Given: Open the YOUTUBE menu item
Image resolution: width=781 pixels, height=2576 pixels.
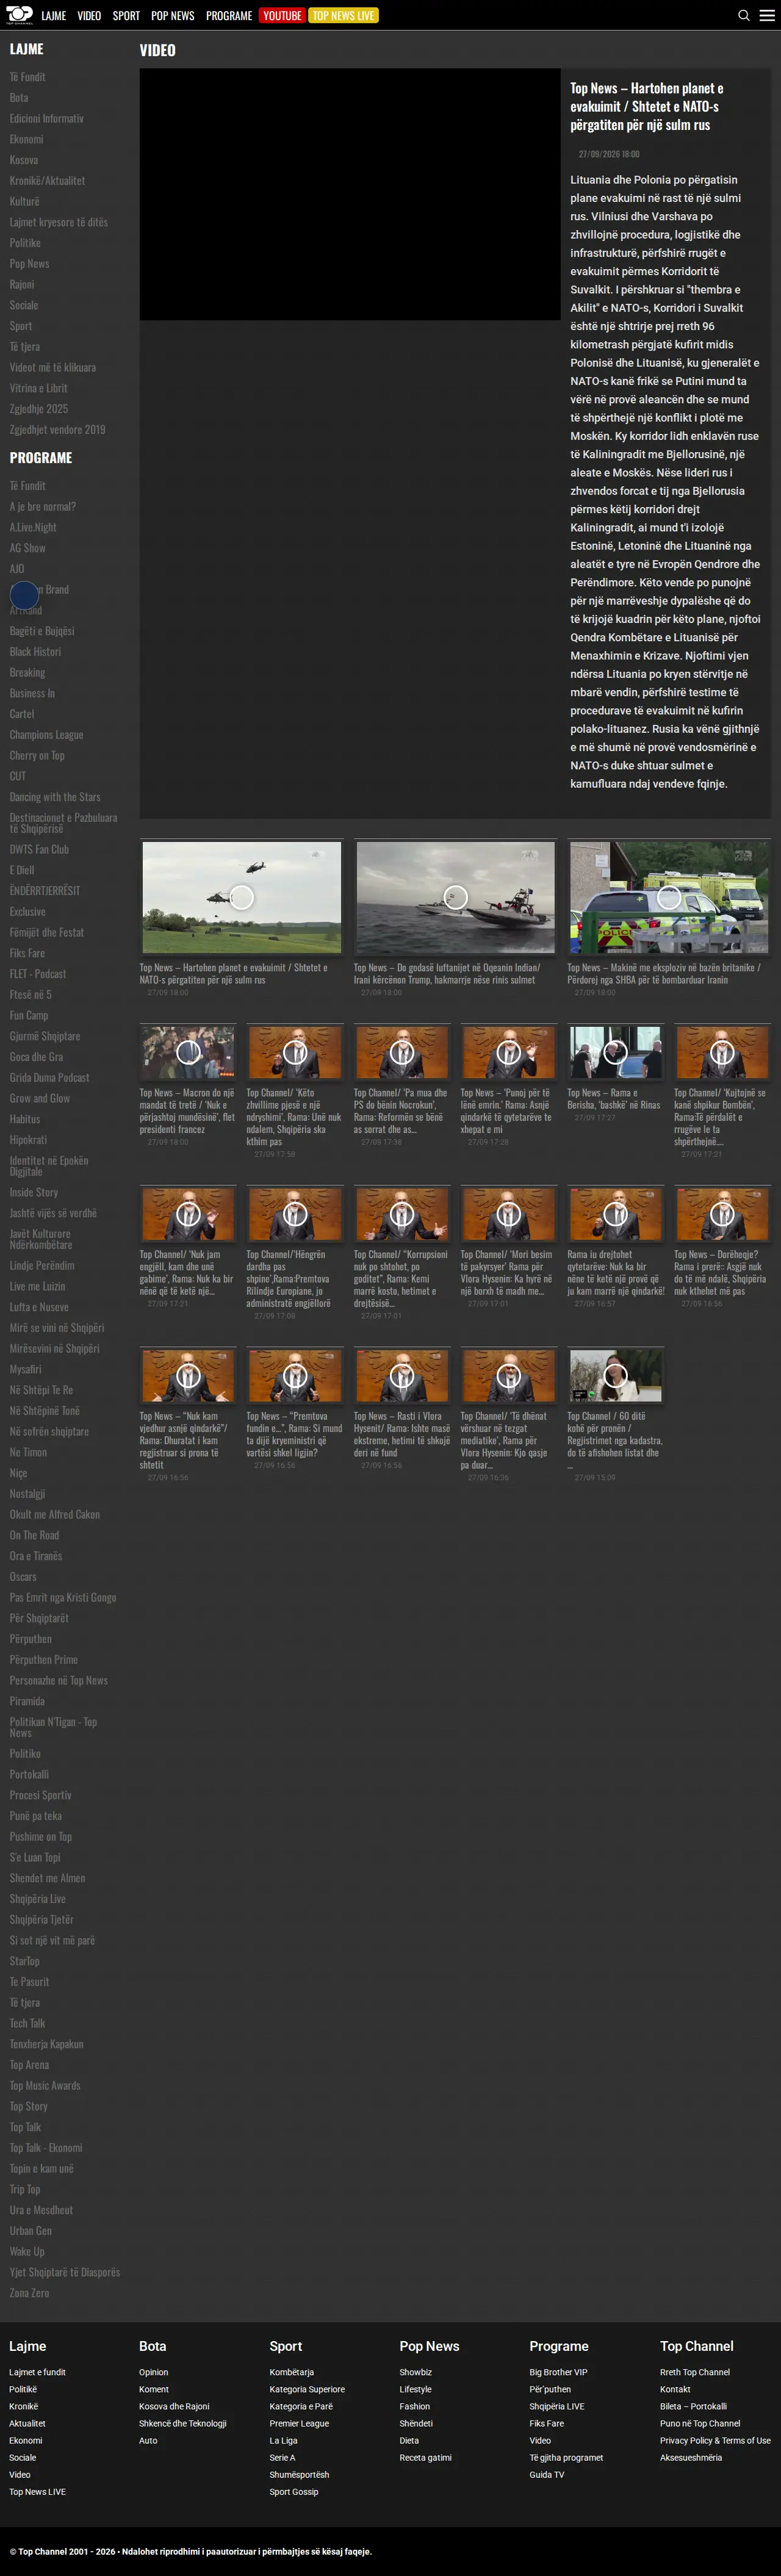Looking at the screenshot, I should [x=282, y=15].
